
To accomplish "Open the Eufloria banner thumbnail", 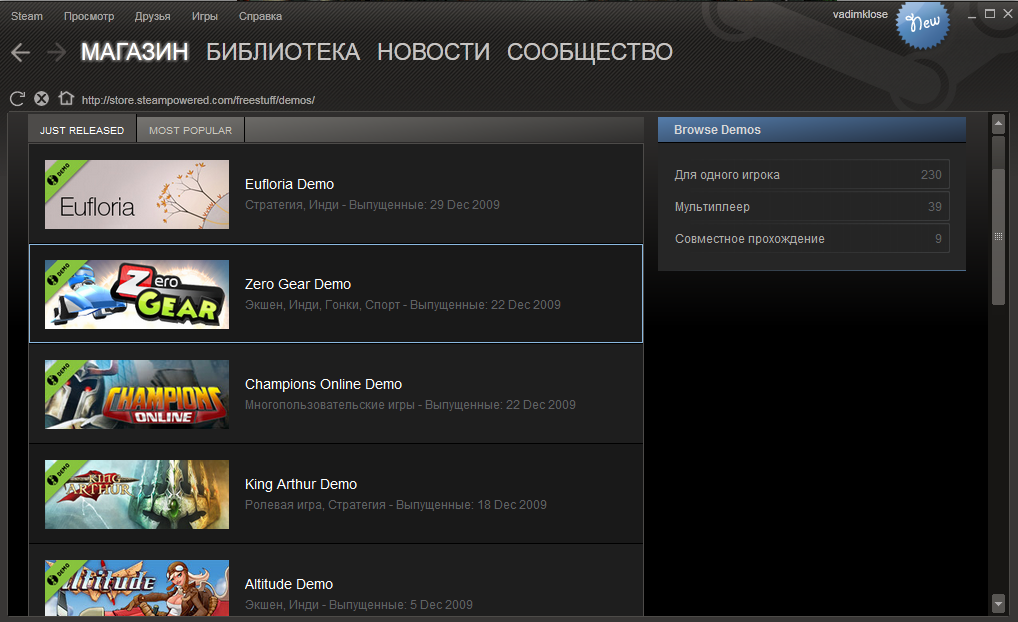I will pos(137,194).
